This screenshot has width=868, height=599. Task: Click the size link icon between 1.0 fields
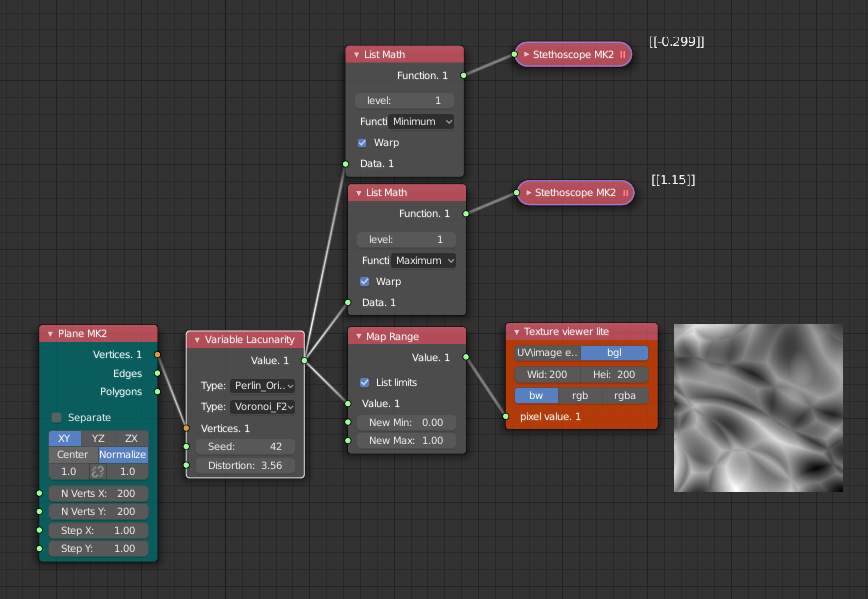pos(98,472)
